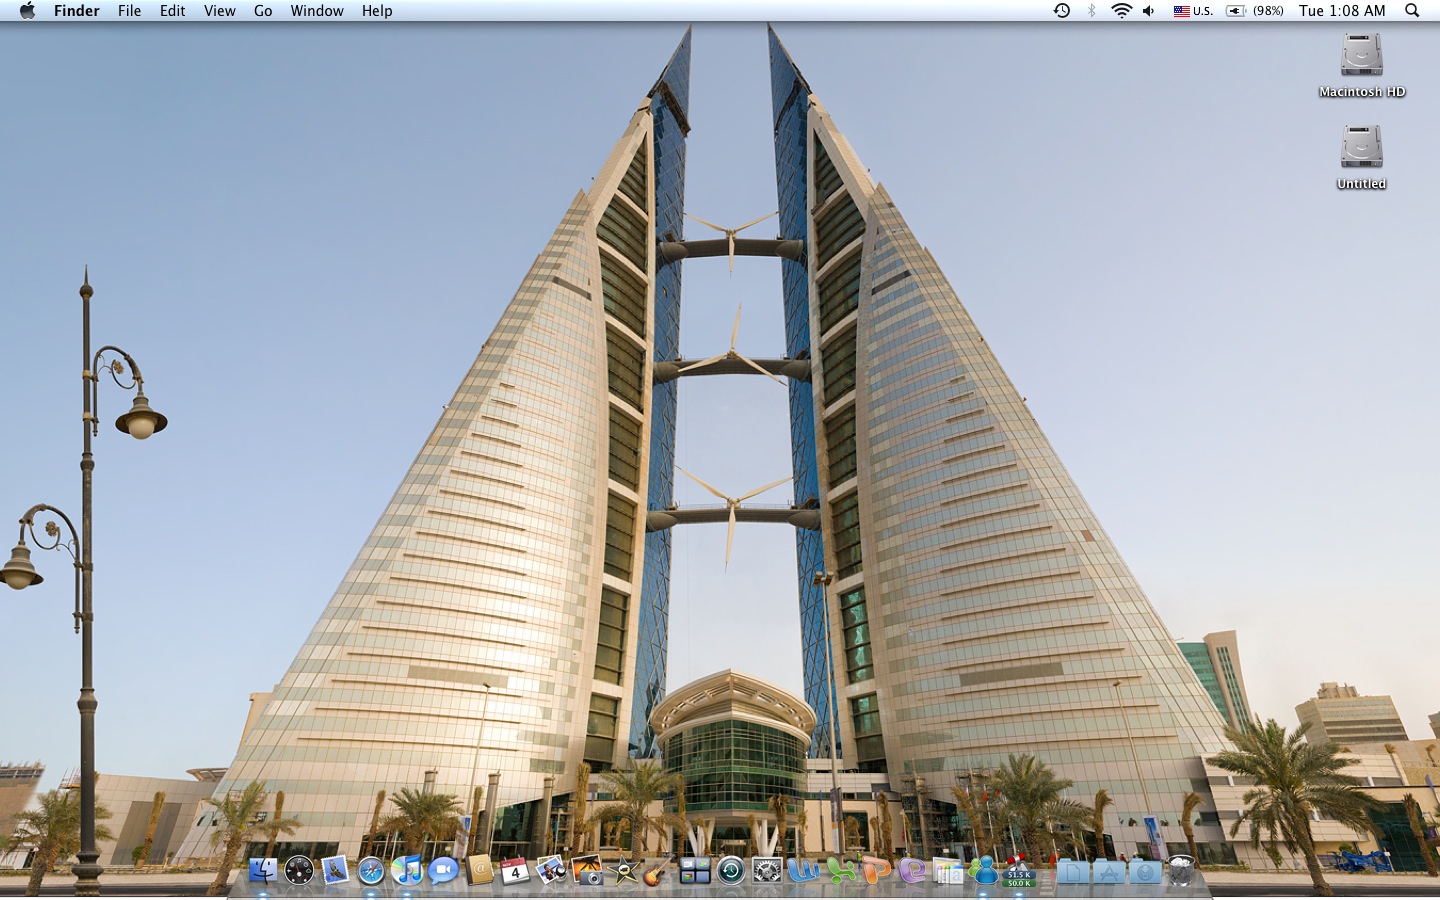Click the Time Machine menu bar icon

coord(1062,11)
